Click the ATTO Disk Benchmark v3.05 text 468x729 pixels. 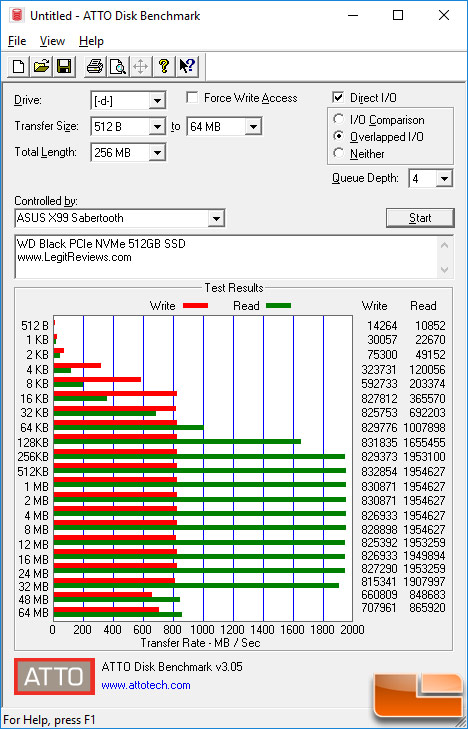click(x=172, y=667)
